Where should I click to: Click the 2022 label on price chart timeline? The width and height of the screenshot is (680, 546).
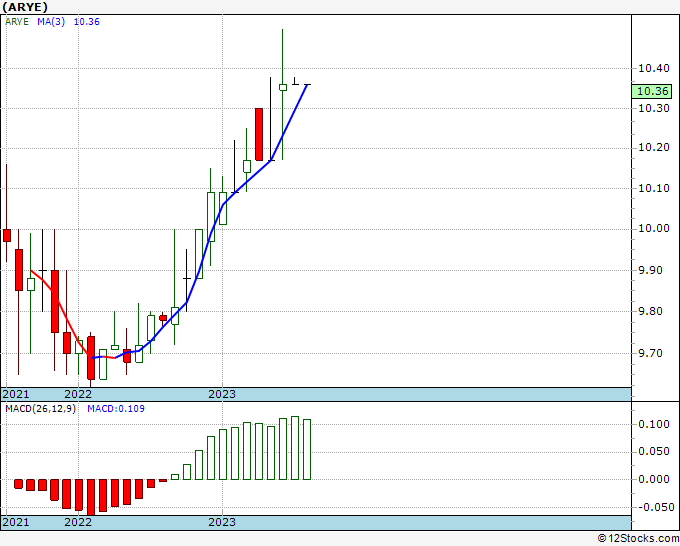coord(78,394)
